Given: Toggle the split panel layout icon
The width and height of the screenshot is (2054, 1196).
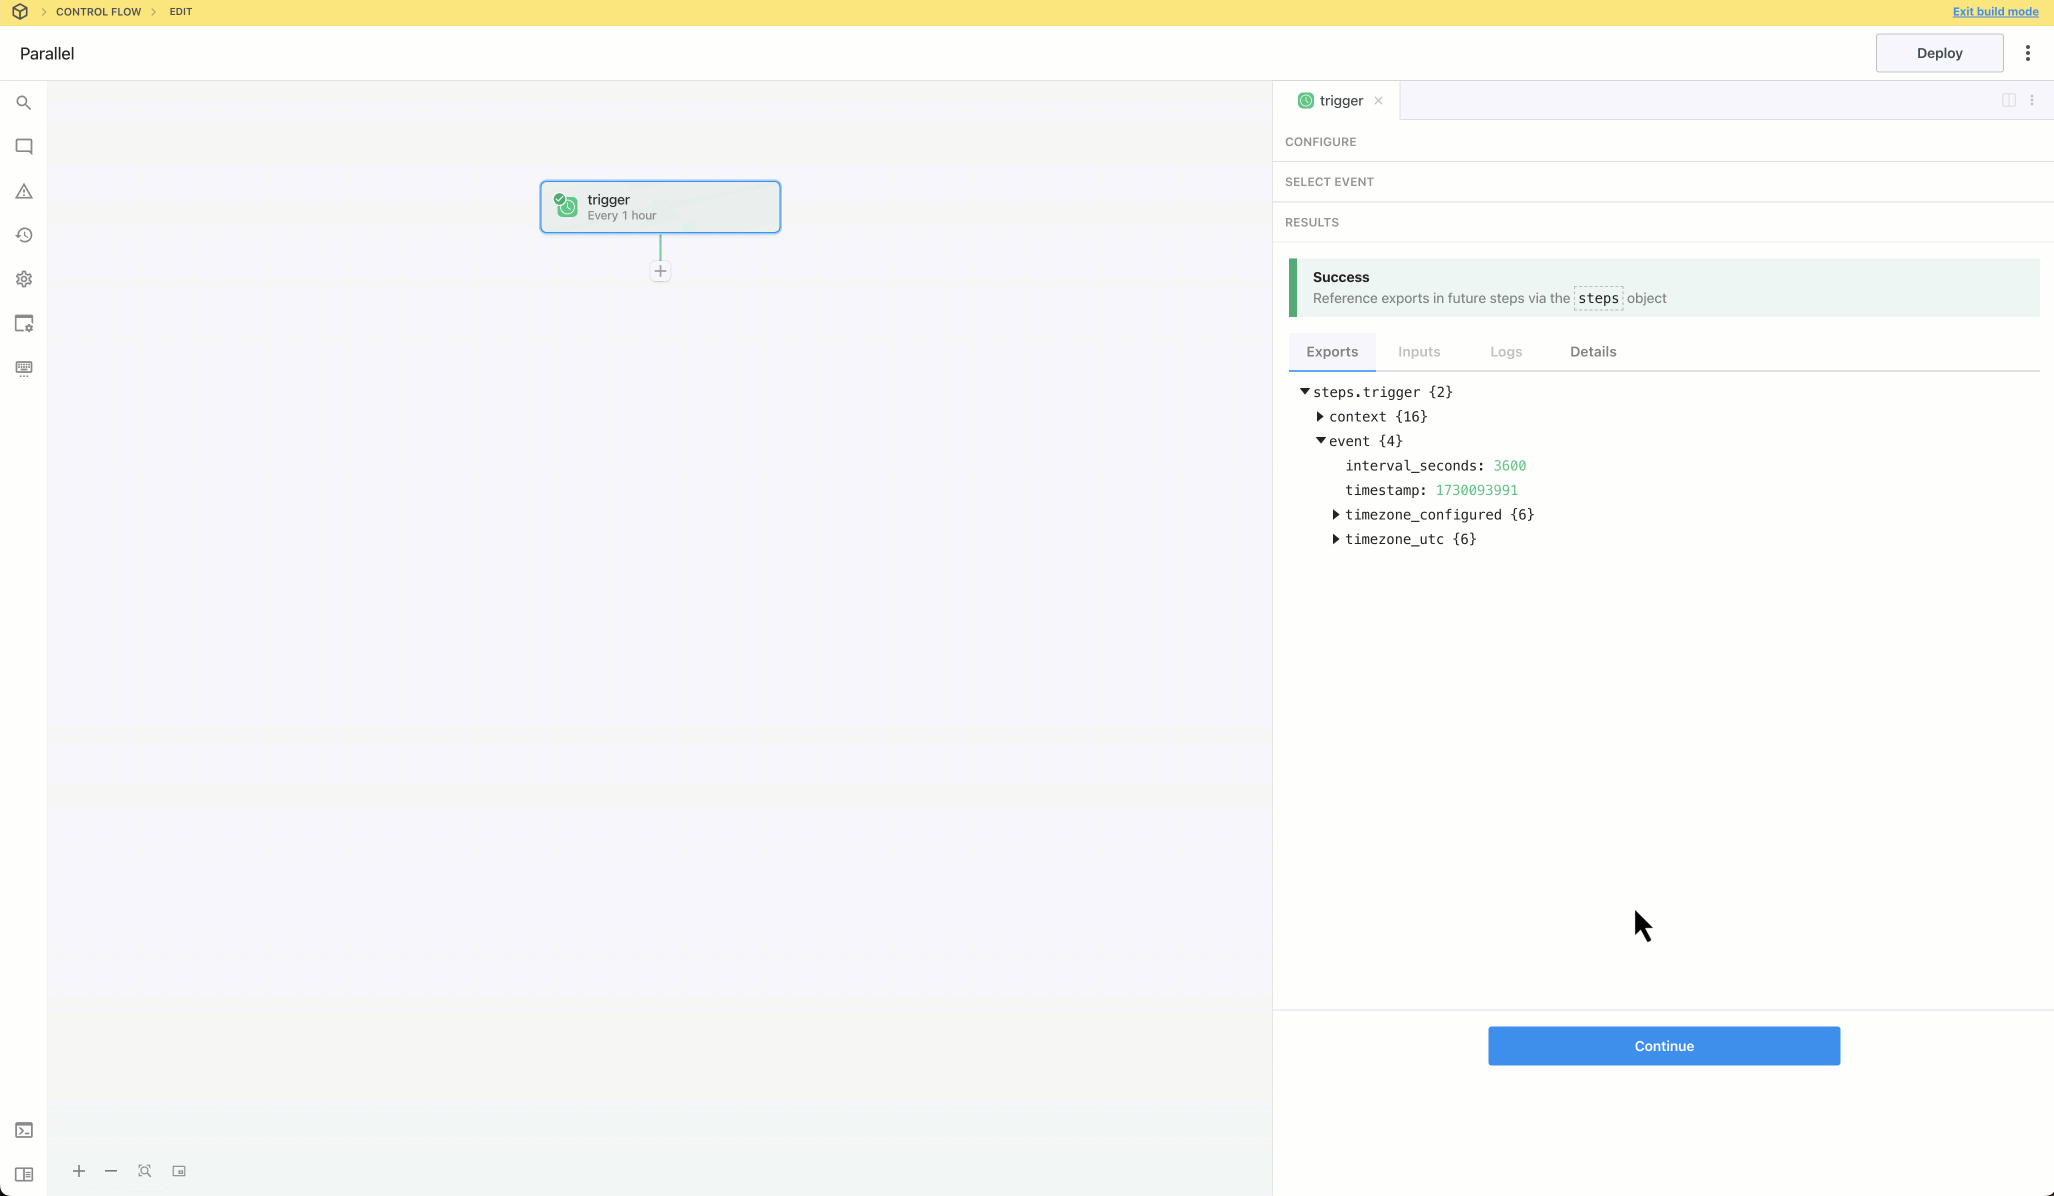Looking at the screenshot, I should pos(2008,100).
